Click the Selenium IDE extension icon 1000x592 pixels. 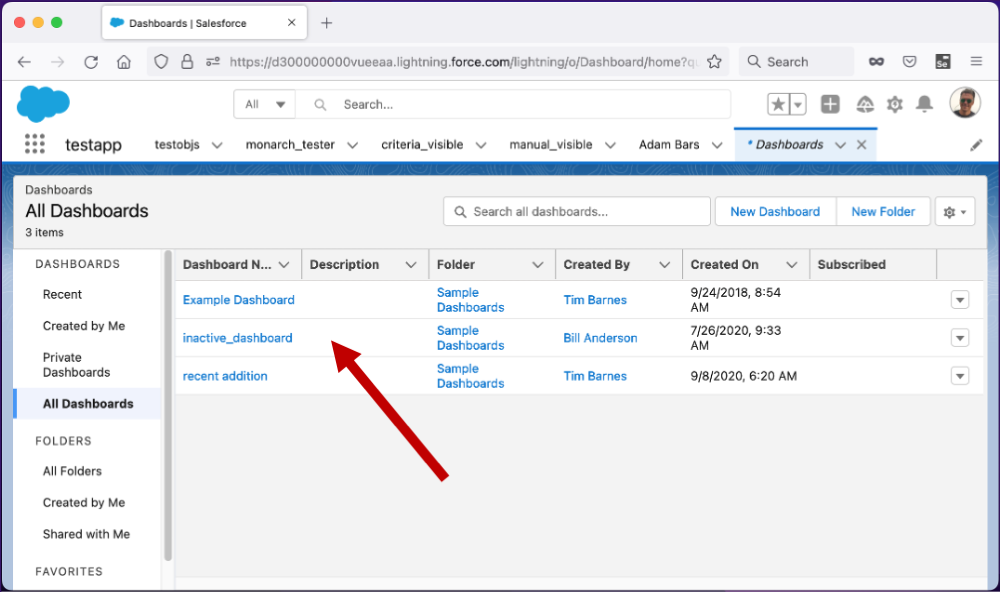pyautogui.click(x=943, y=62)
